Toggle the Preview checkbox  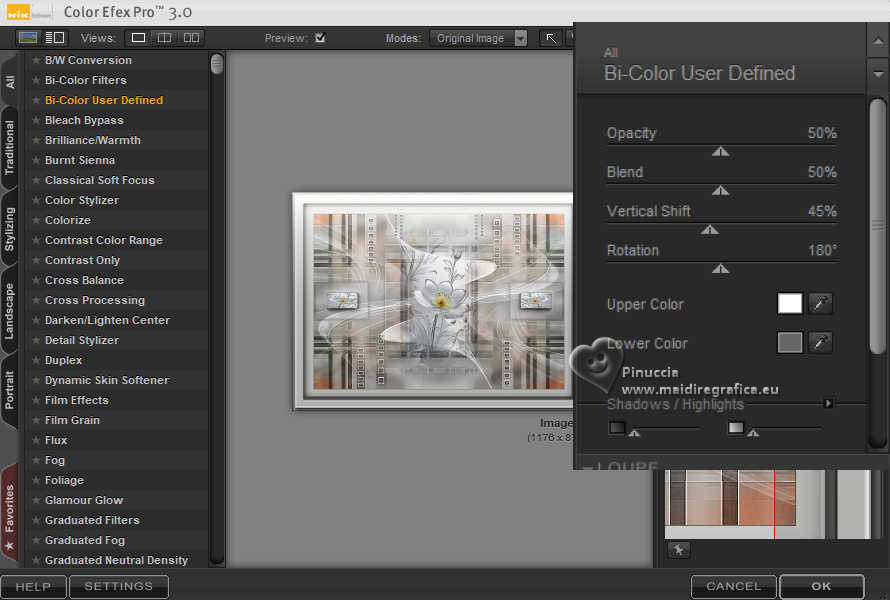pyautogui.click(x=320, y=38)
